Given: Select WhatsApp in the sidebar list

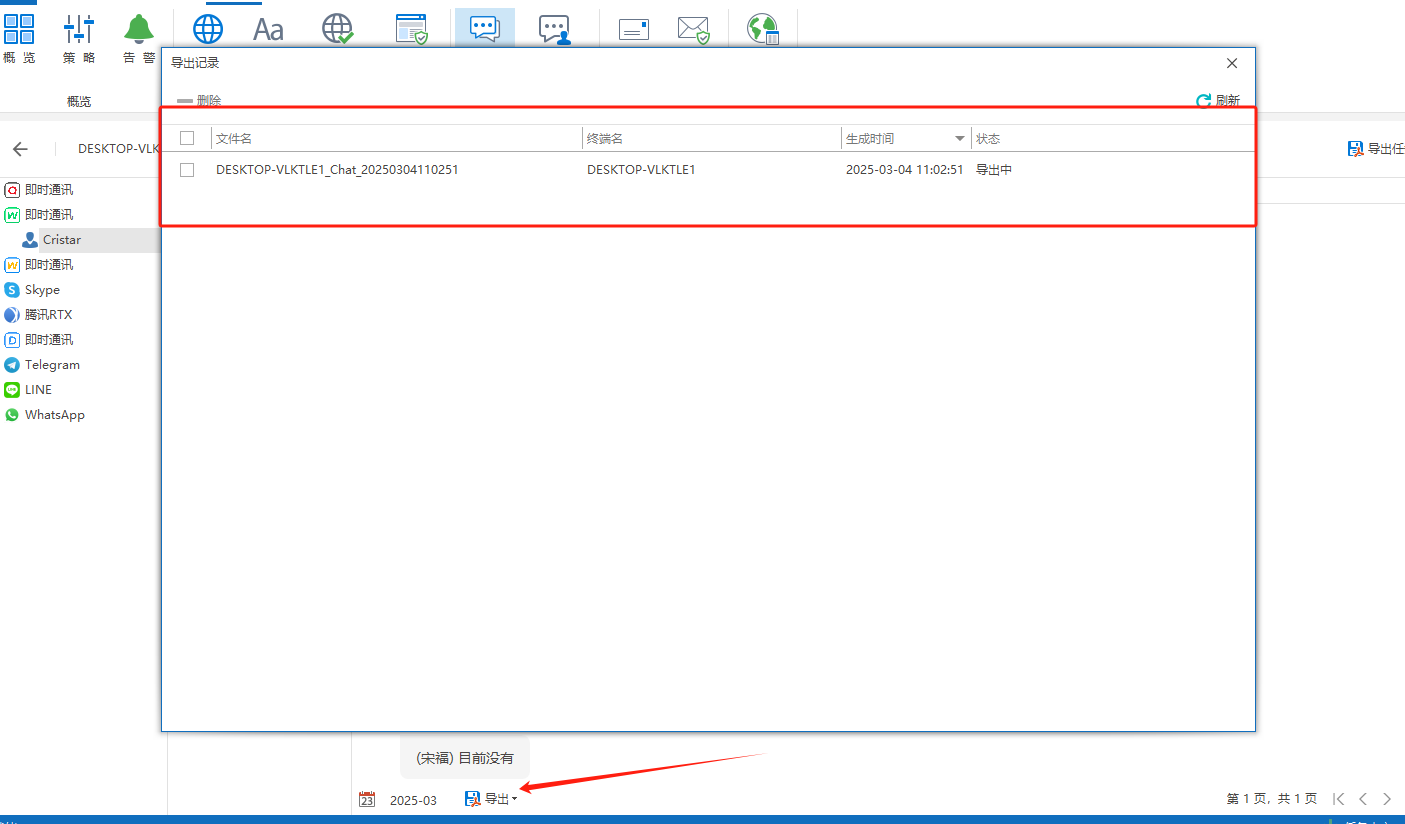Looking at the screenshot, I should 54,415.
